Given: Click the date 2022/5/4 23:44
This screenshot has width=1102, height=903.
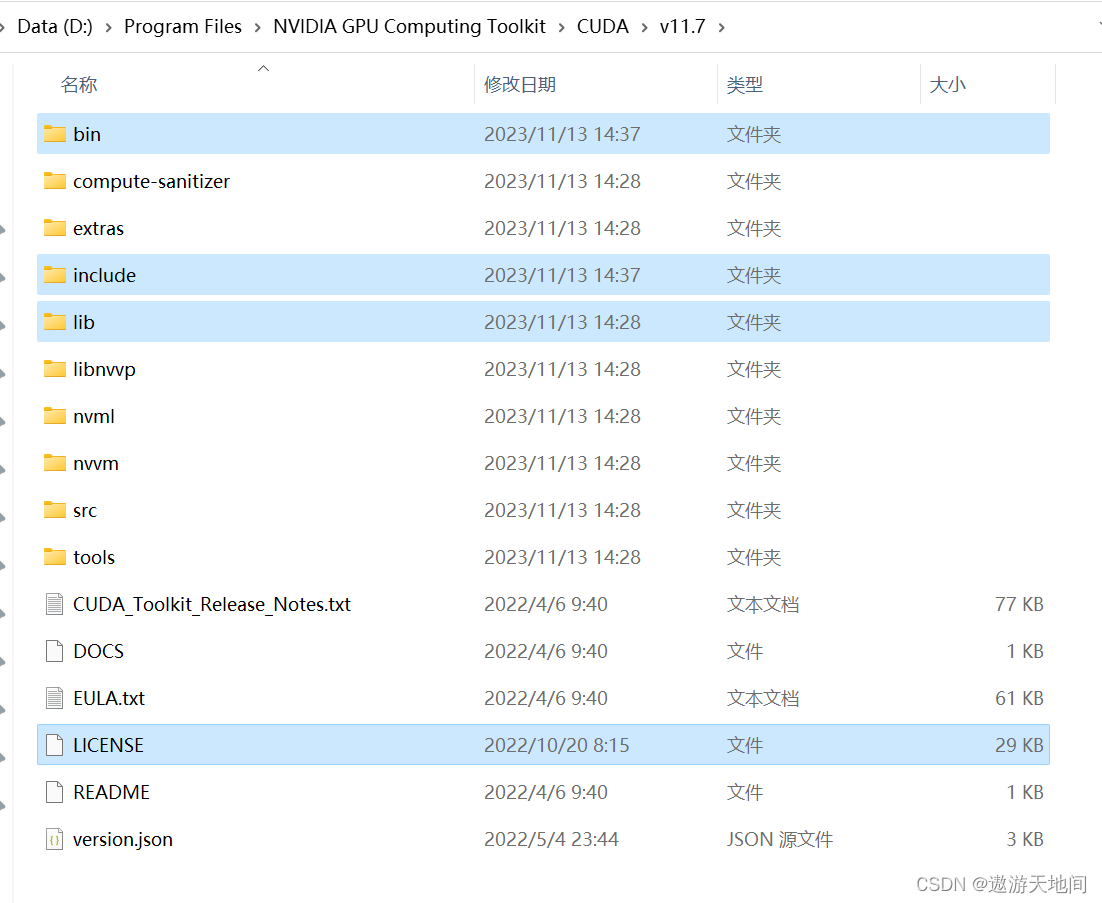Looking at the screenshot, I should tap(551, 839).
